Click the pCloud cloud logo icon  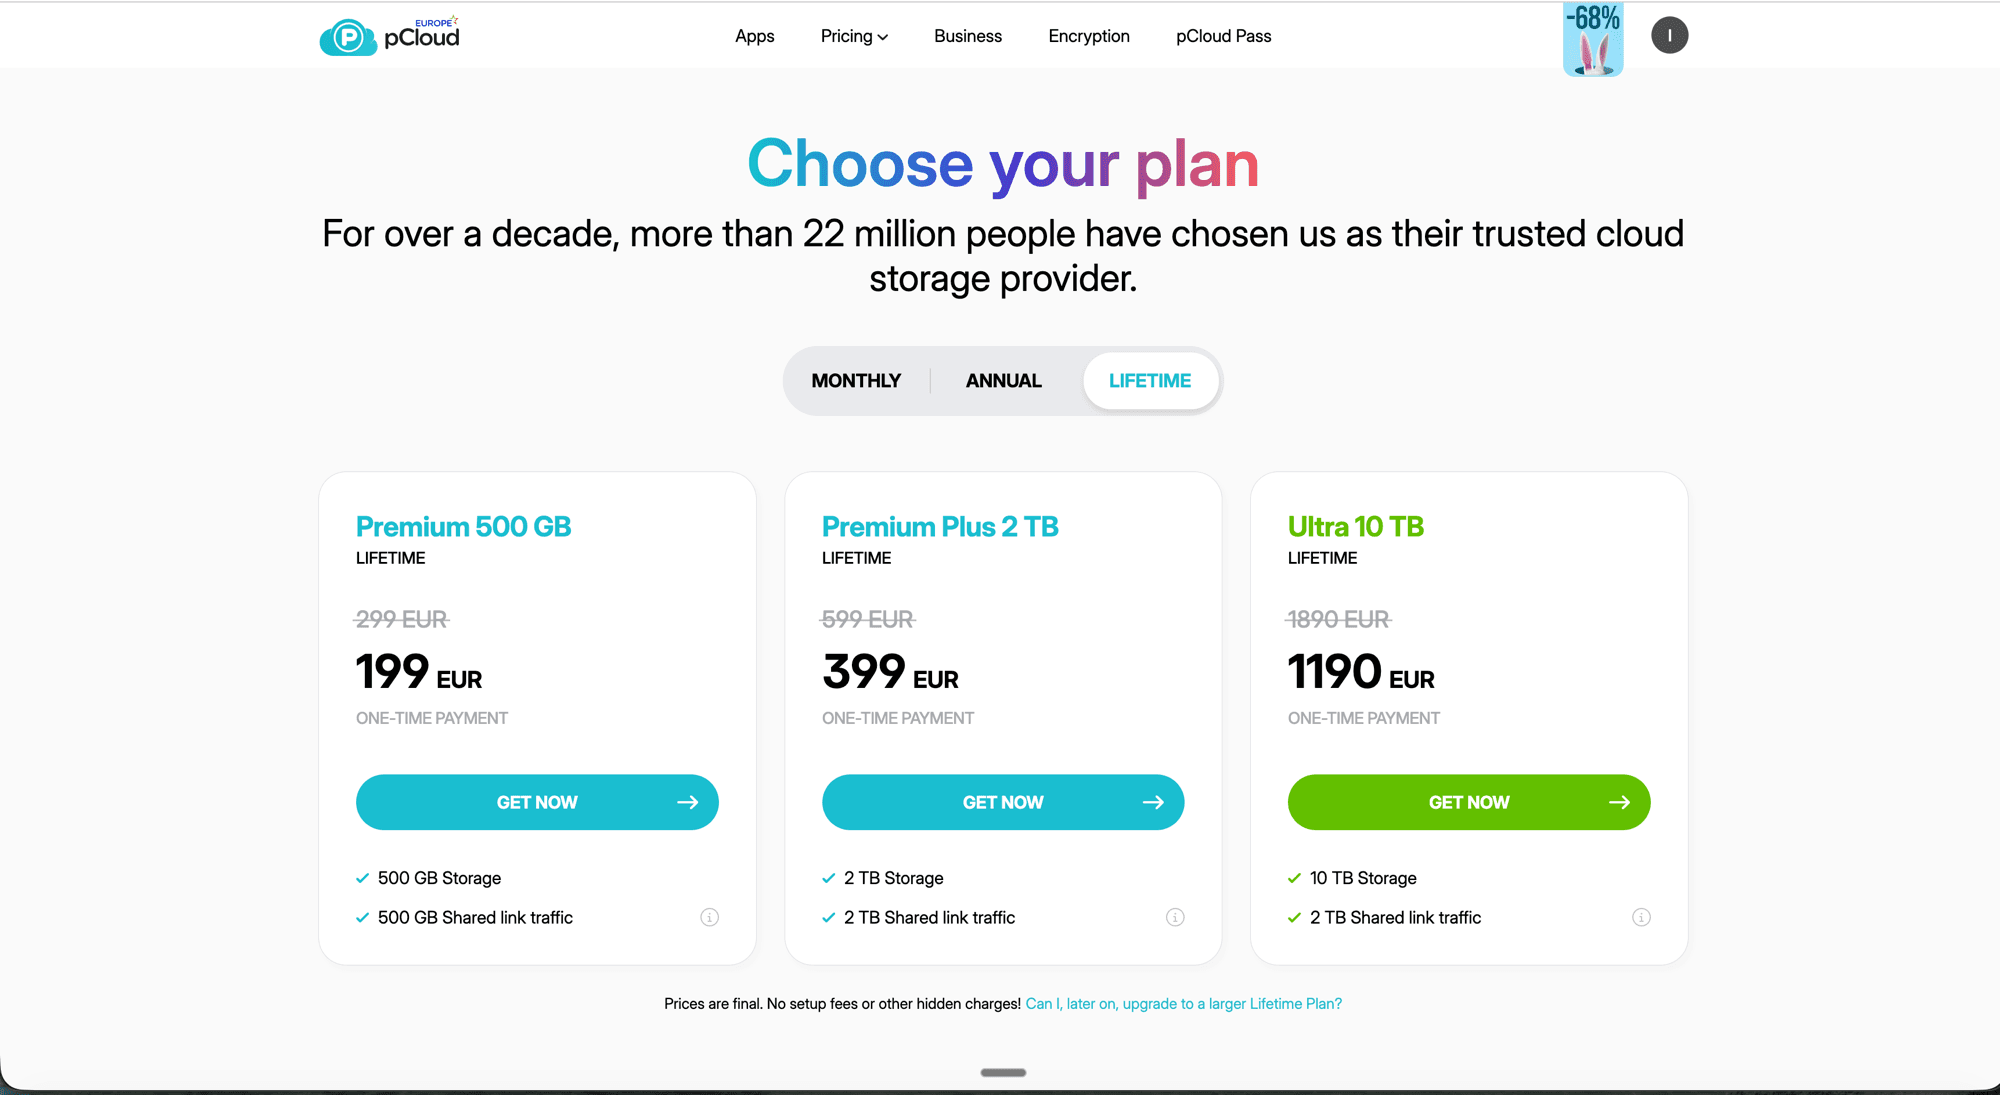(x=345, y=36)
